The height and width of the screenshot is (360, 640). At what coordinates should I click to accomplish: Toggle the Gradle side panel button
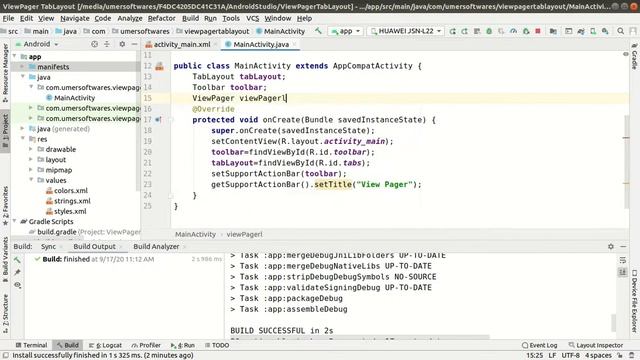click(634, 56)
